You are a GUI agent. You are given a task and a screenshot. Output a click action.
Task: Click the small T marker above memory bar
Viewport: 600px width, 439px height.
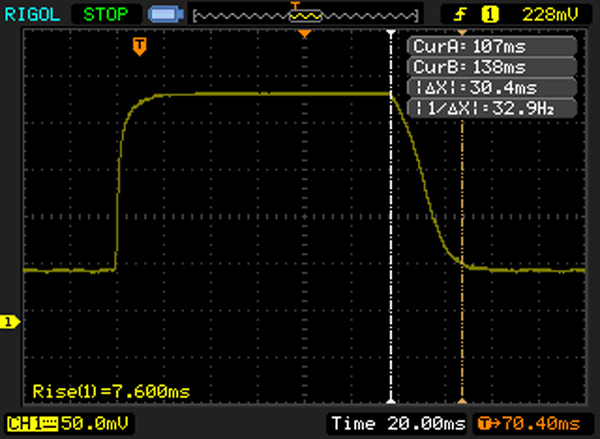pyautogui.click(x=295, y=5)
